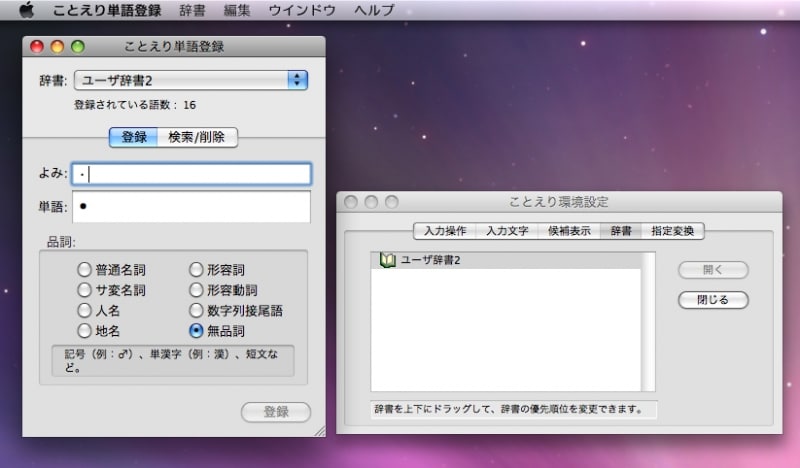Open the Apple menu

point(27,10)
